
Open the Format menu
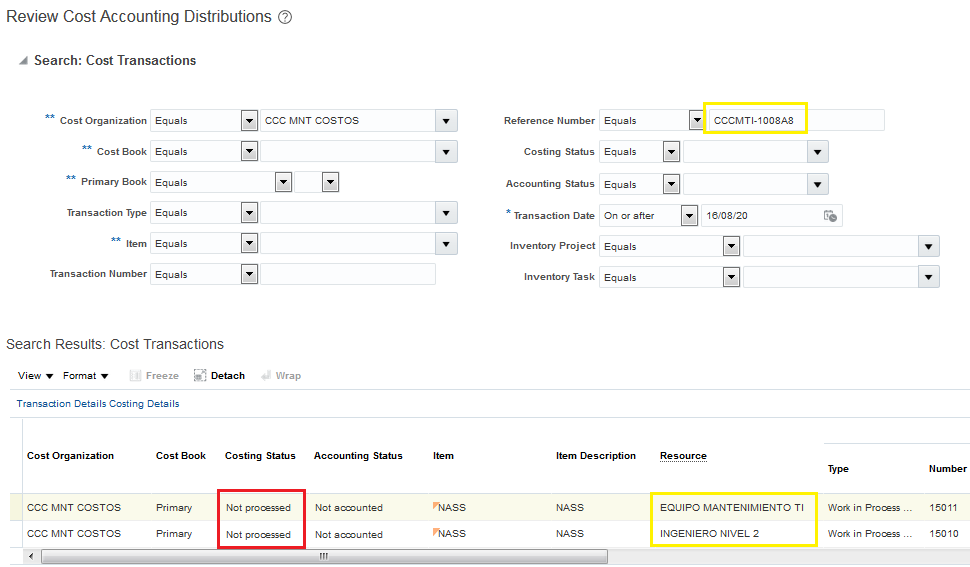point(85,375)
